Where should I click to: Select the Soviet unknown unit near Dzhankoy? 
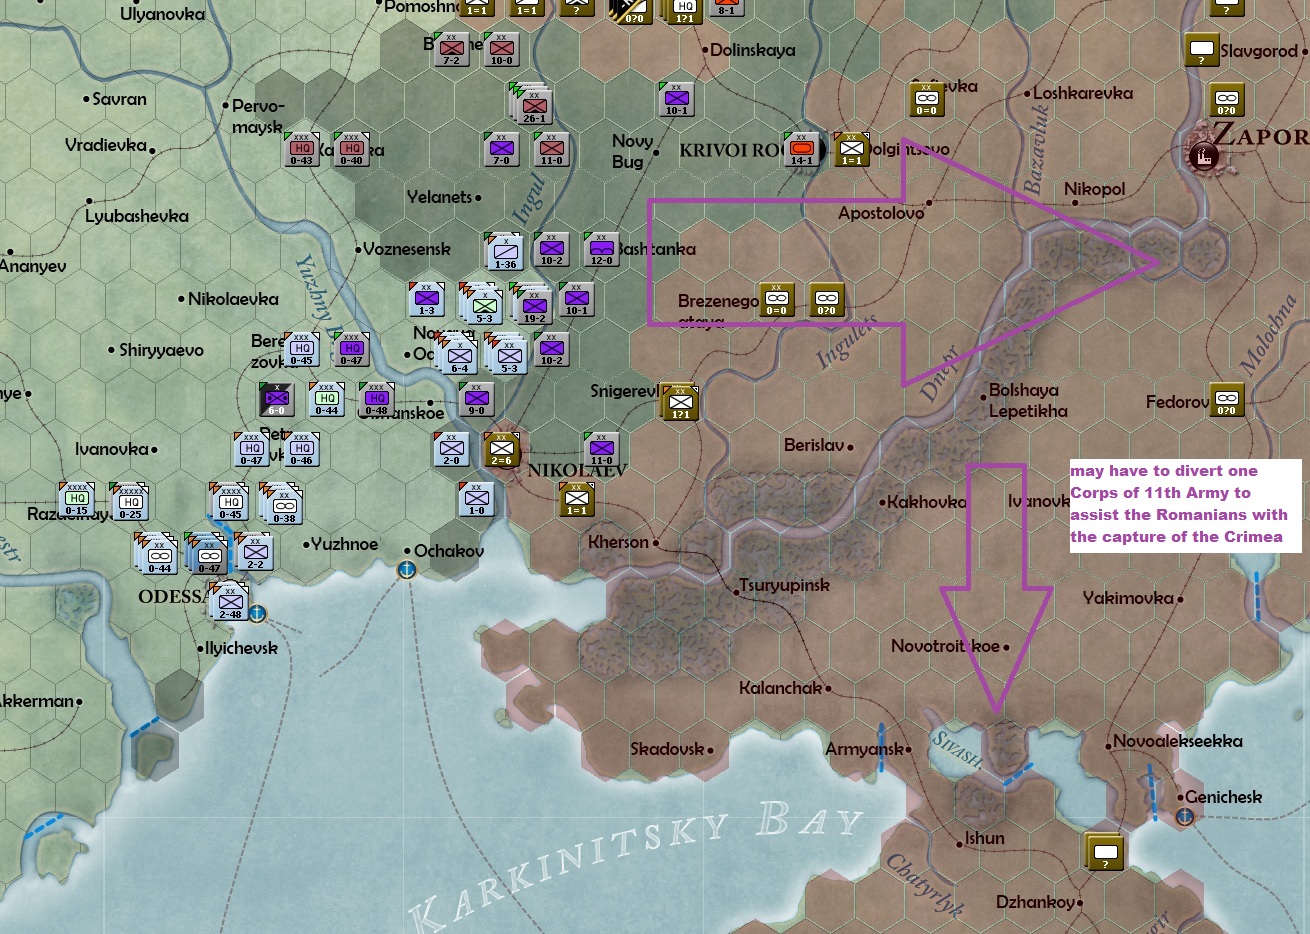(1104, 852)
